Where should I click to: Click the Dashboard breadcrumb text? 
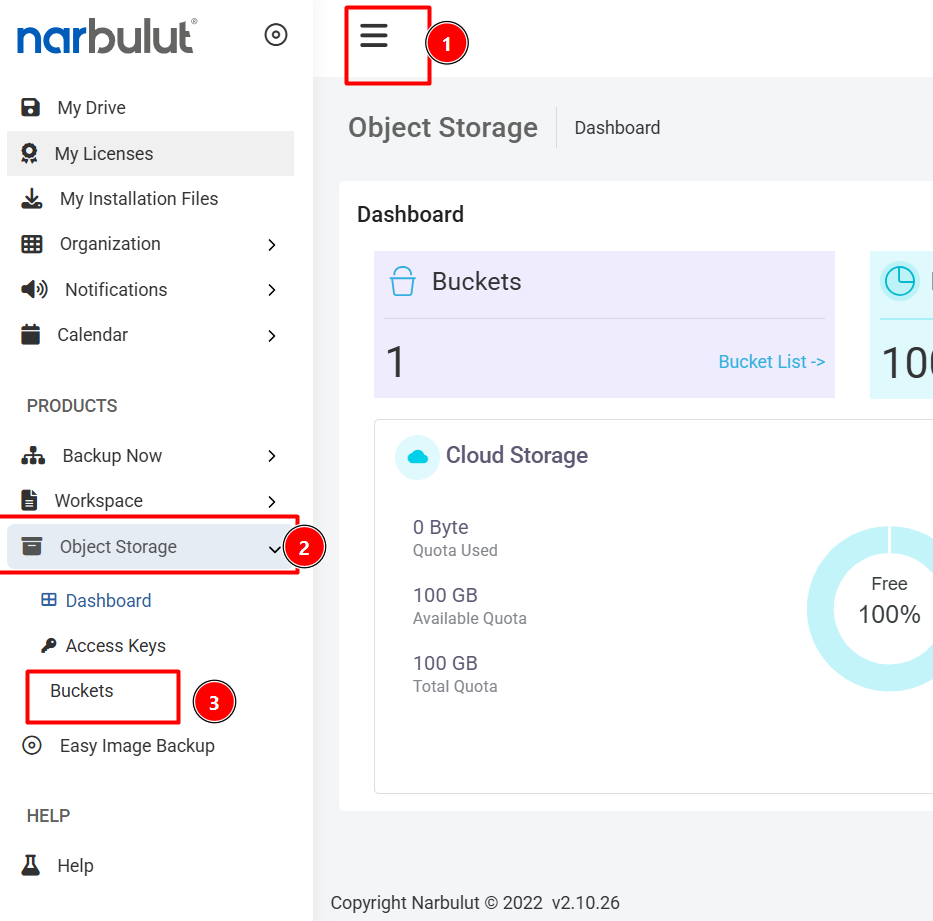pos(617,128)
